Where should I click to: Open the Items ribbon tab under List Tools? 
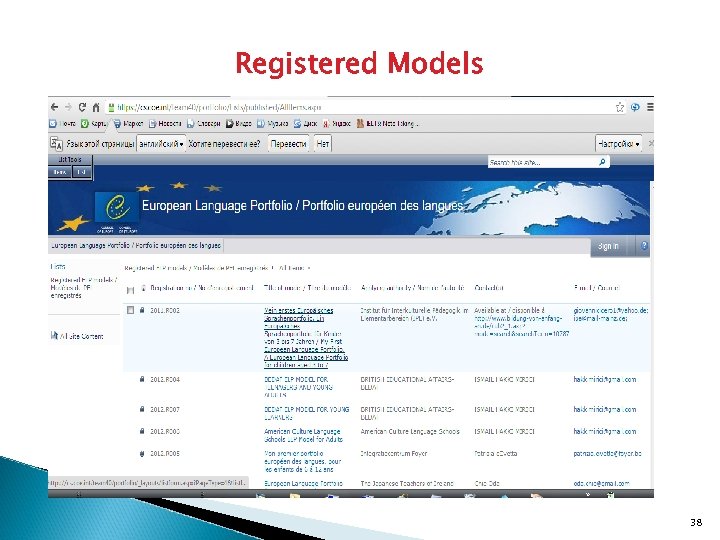tap(60, 172)
